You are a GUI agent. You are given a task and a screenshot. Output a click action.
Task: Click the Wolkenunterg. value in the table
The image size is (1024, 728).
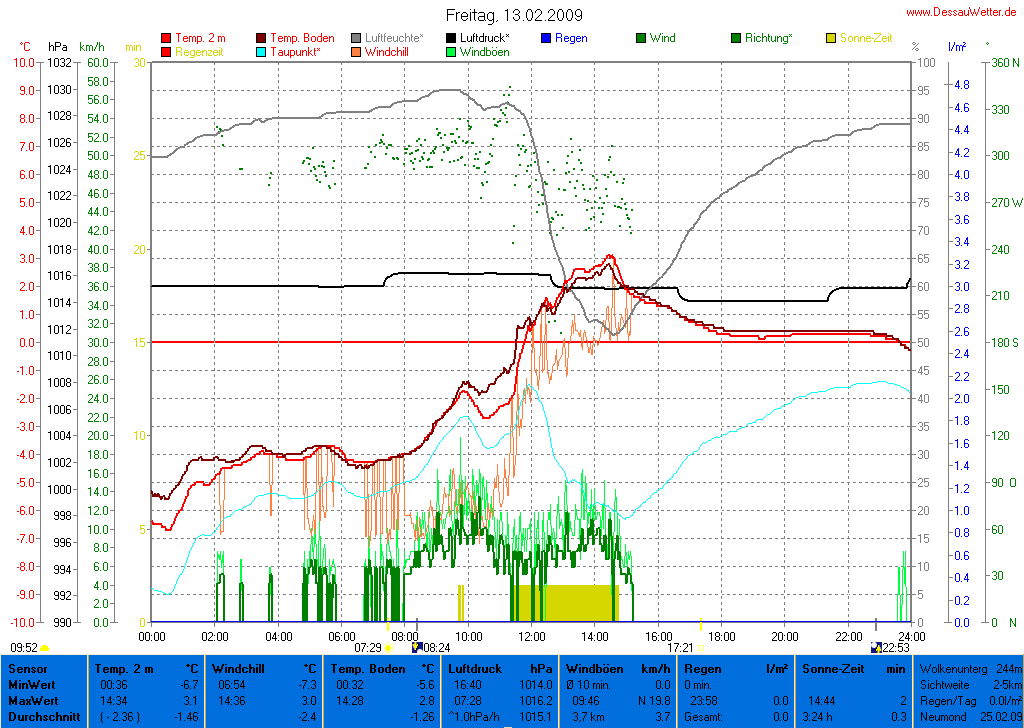click(x=1009, y=667)
